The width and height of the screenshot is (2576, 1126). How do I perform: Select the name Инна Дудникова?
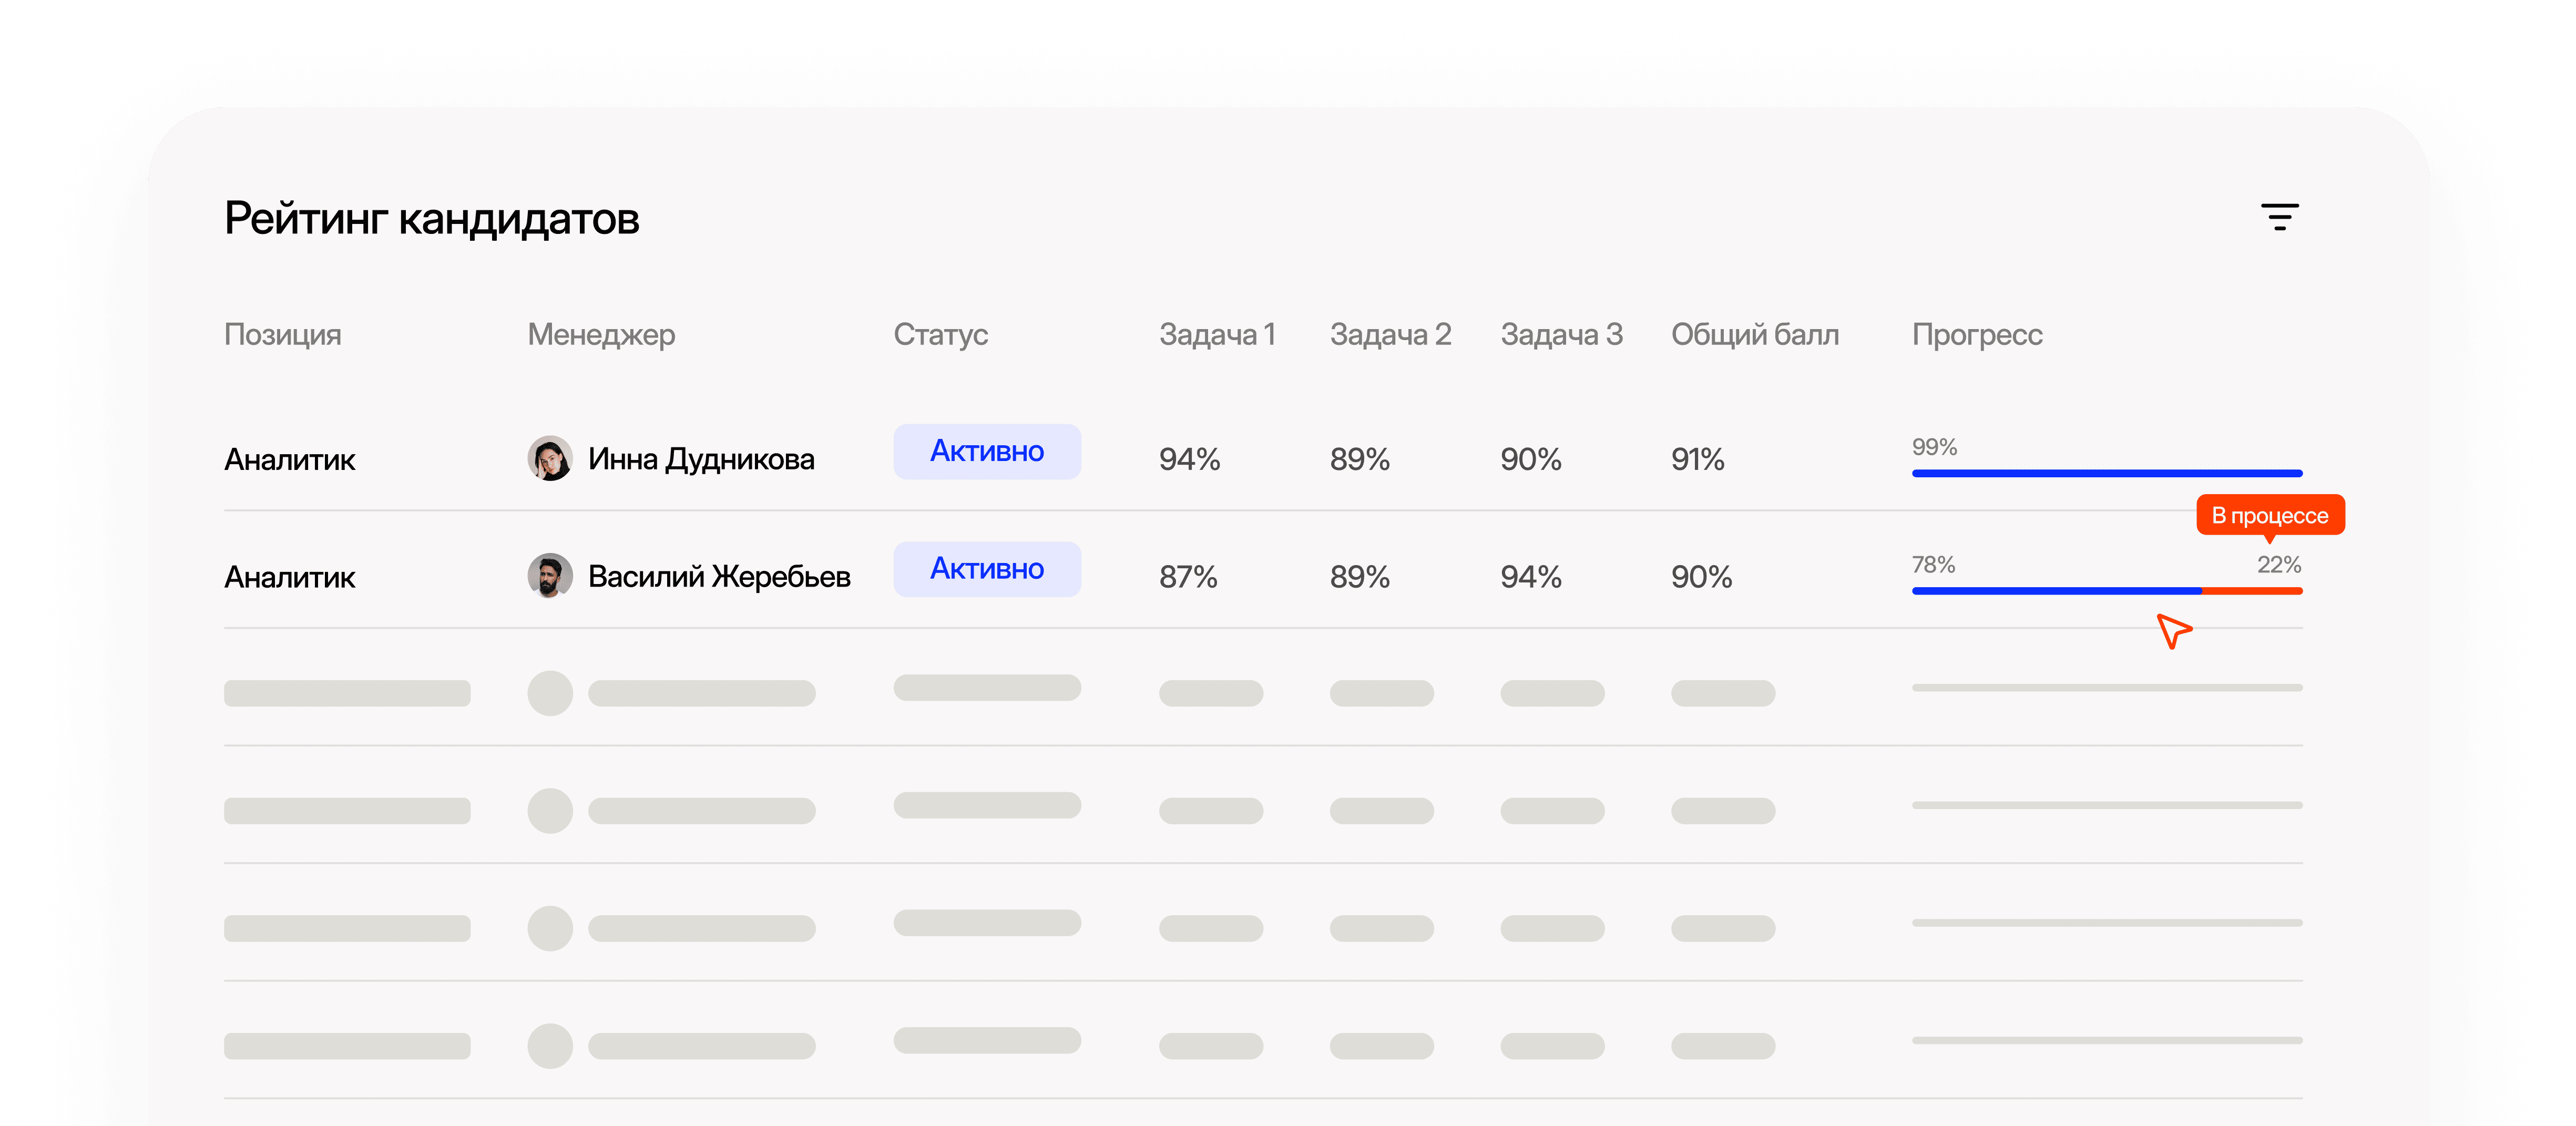pyautogui.click(x=701, y=459)
